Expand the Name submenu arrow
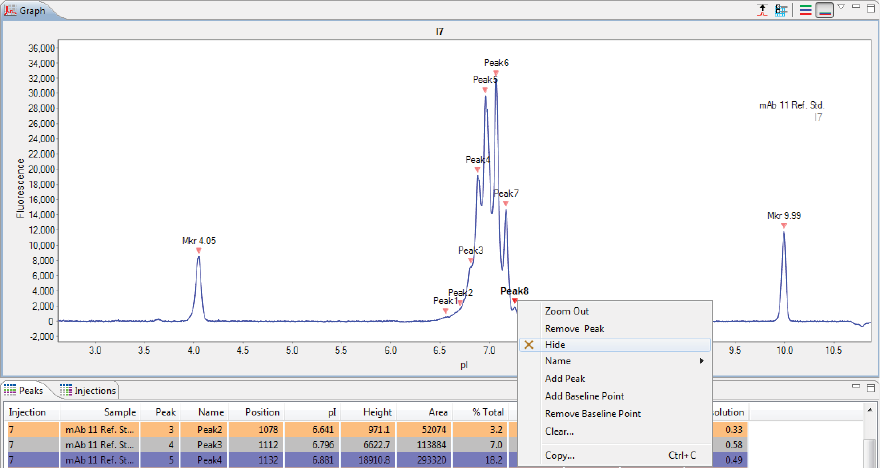 click(699, 361)
